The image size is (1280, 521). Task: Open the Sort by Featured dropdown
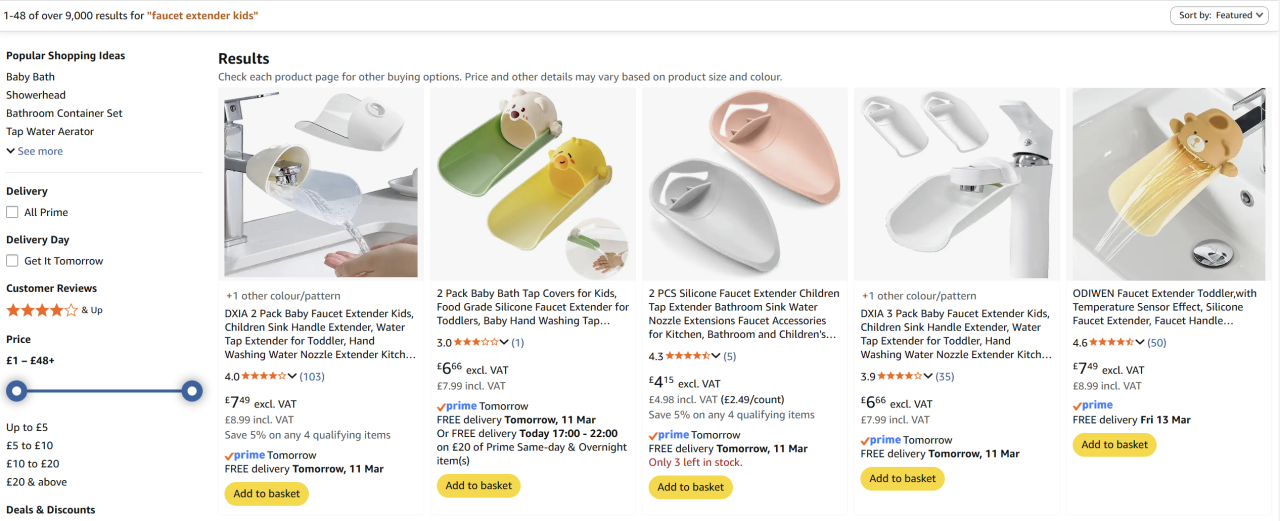(x=1221, y=15)
